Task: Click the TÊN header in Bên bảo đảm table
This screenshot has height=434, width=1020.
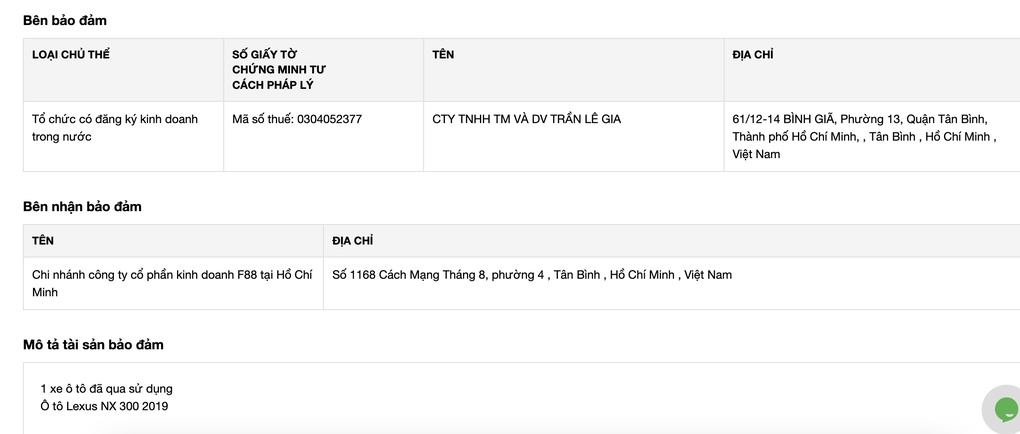Action: 443,55
